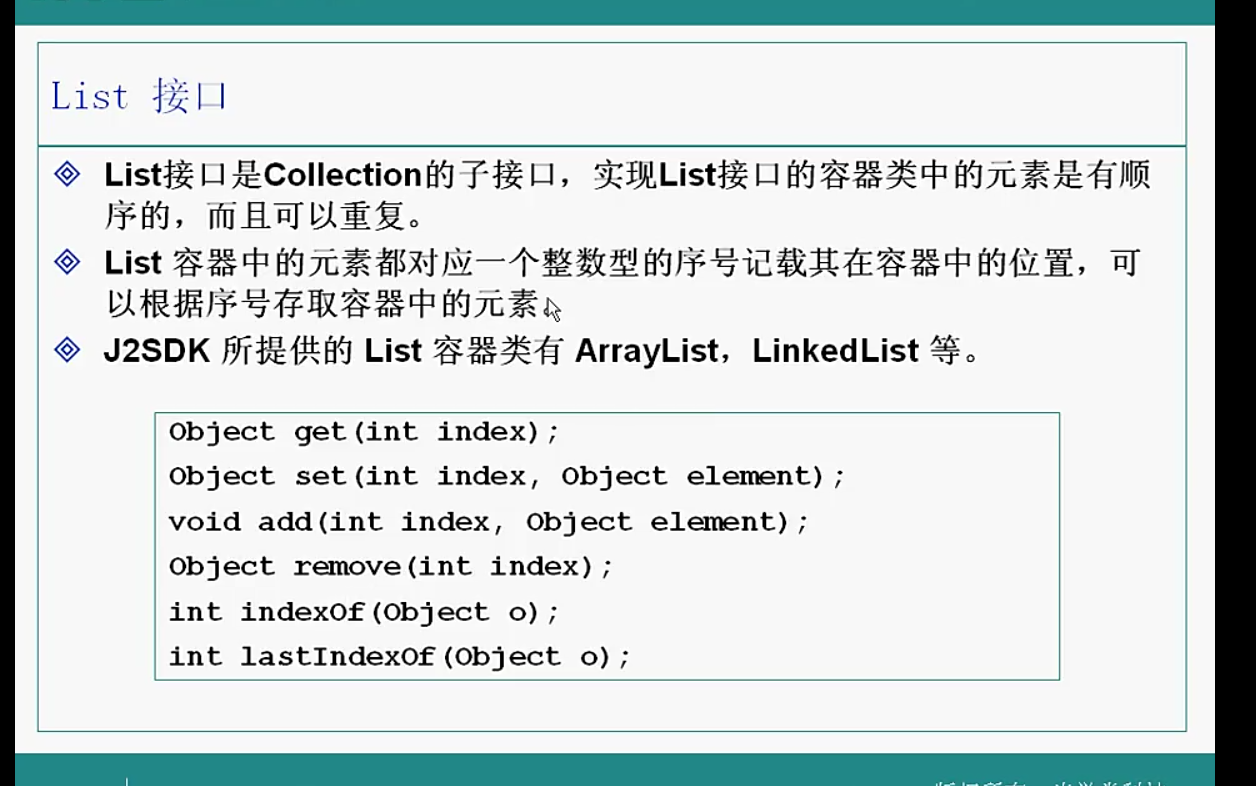Click the diamond bullet beside the Collection sentence
The height and width of the screenshot is (786, 1256).
click(x=67, y=175)
